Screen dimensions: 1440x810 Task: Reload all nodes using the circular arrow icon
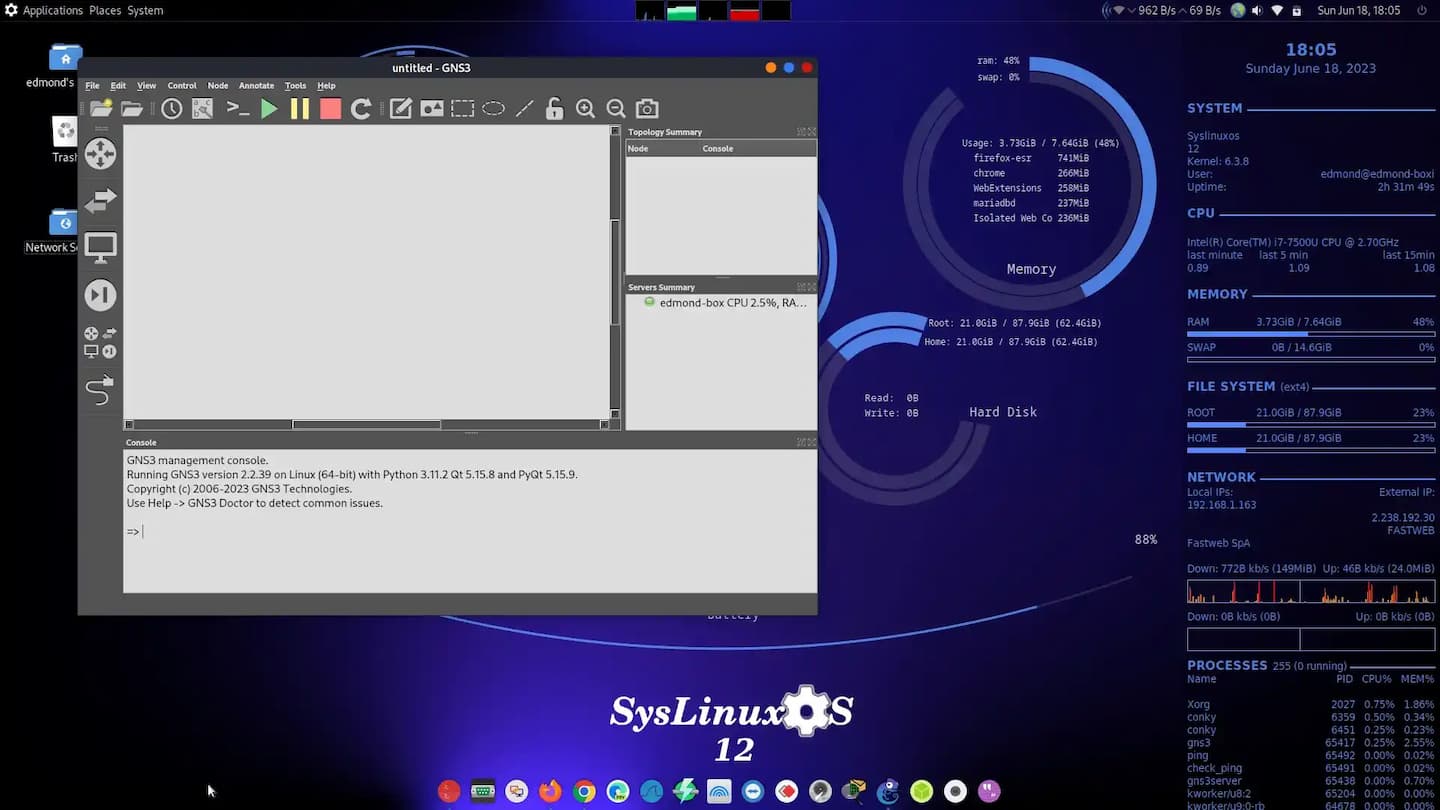[361, 109]
